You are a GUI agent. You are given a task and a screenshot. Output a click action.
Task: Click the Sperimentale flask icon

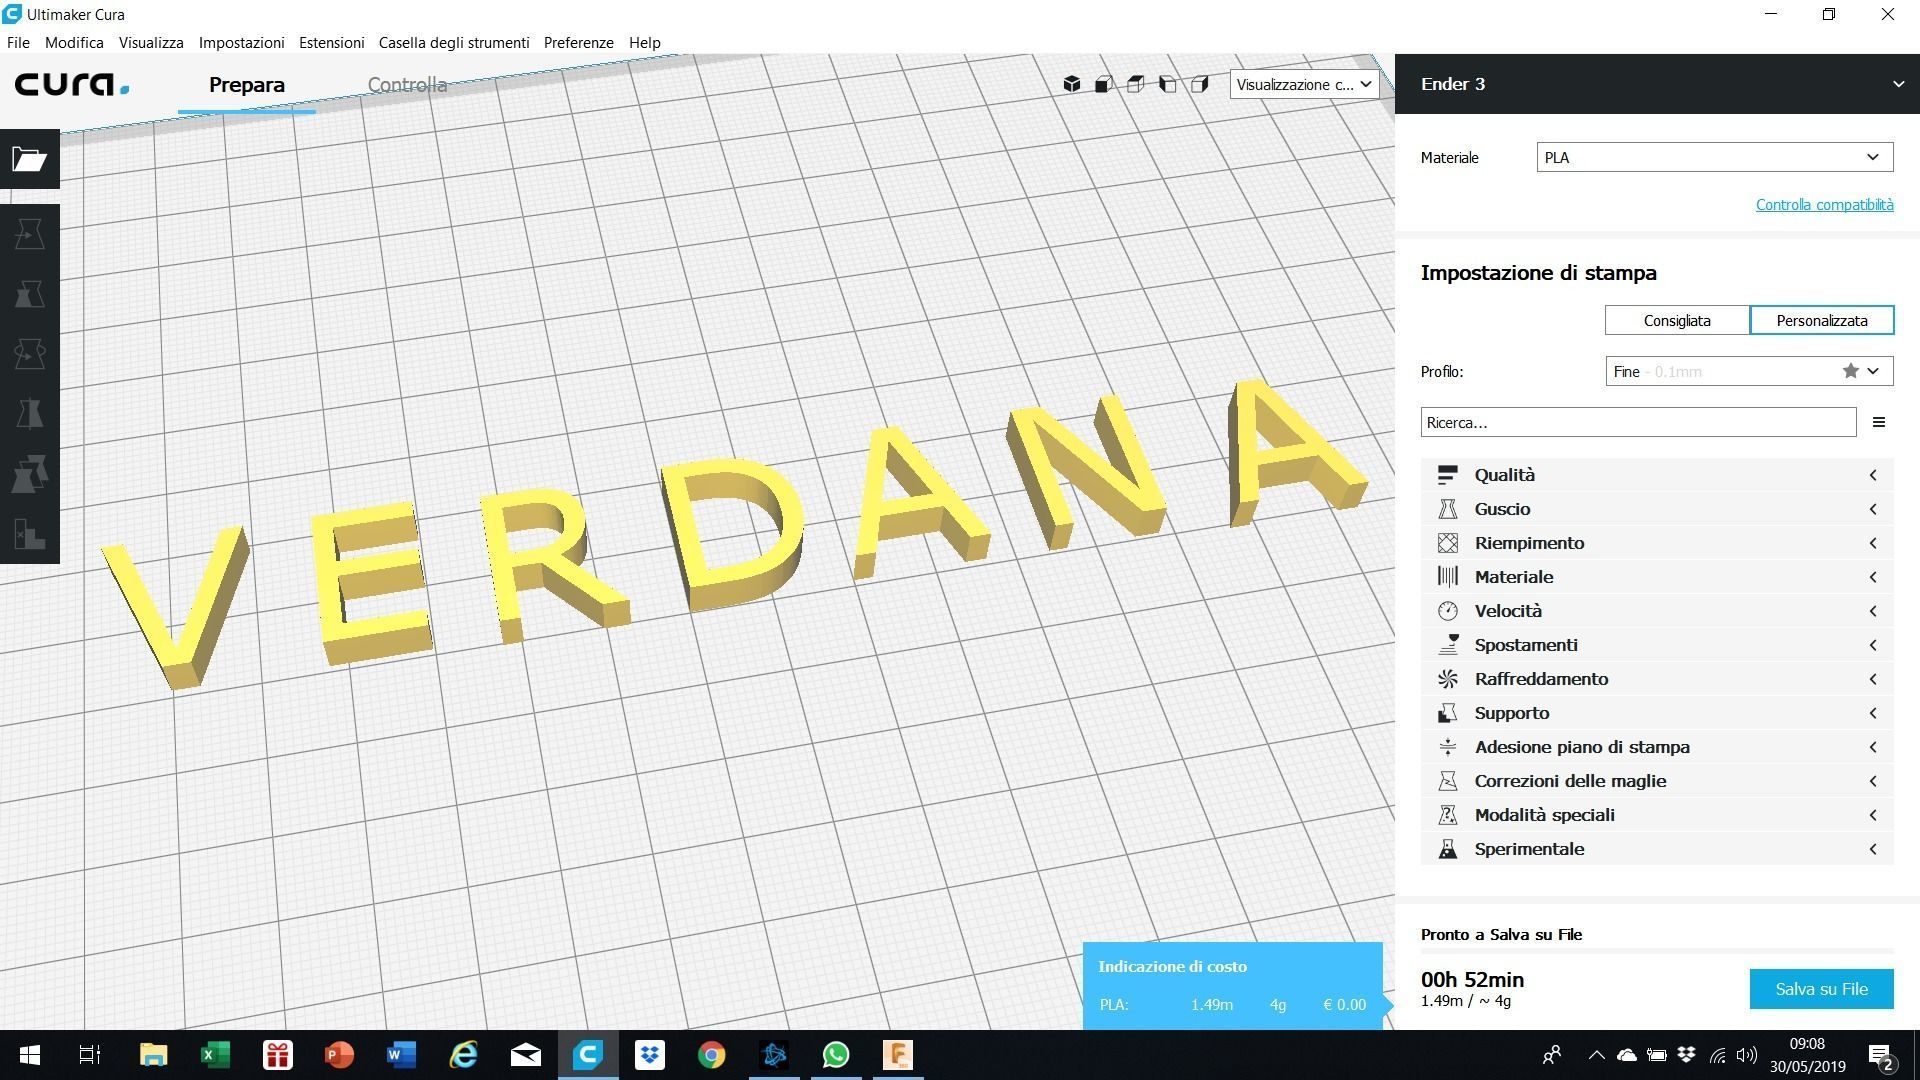pyautogui.click(x=1447, y=849)
